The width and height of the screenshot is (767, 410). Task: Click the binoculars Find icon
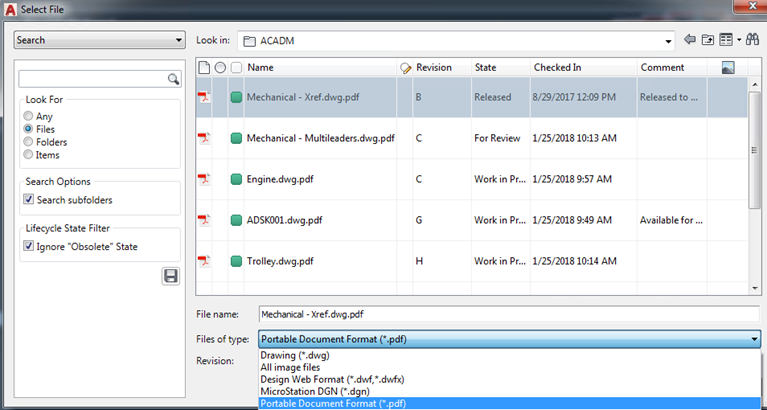pos(752,40)
